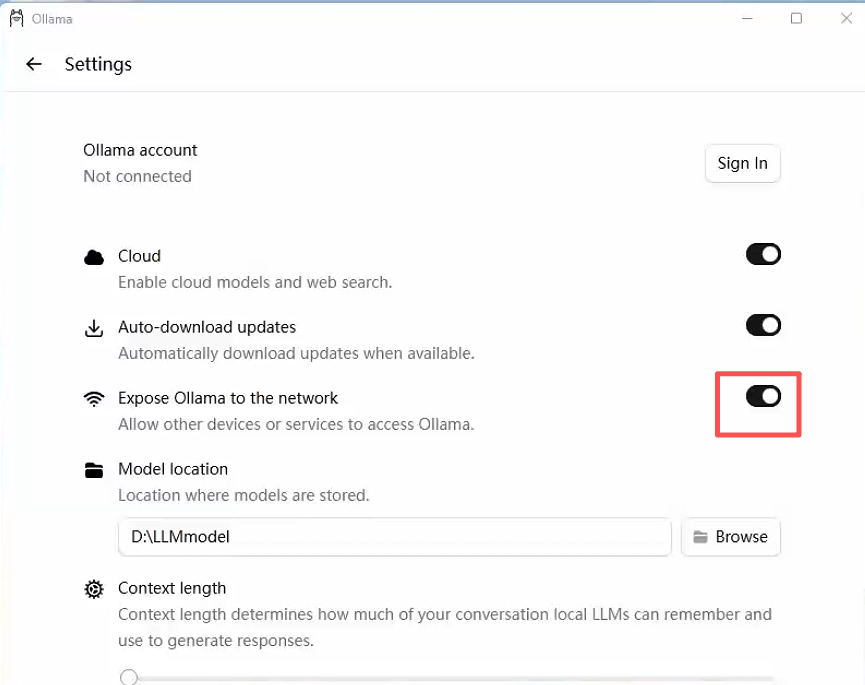Close the Ollama window
865x685 pixels.
846,19
